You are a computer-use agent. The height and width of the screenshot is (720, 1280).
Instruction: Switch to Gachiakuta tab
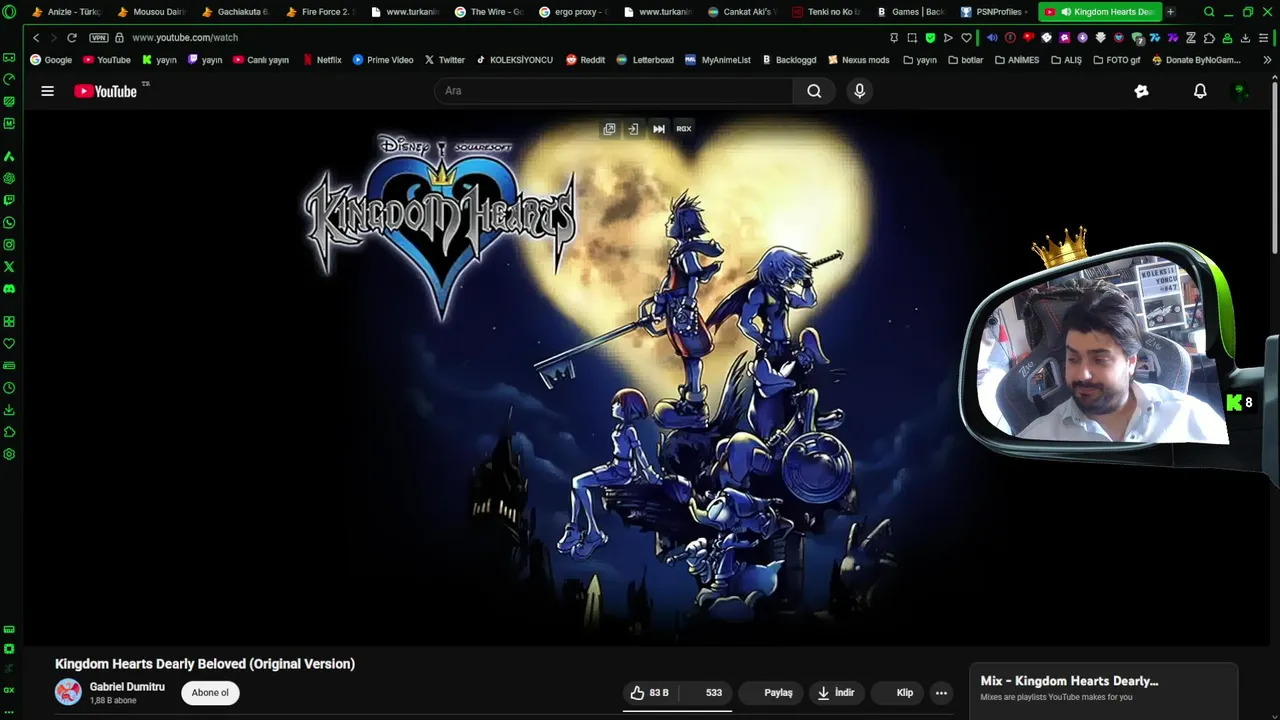click(x=235, y=12)
